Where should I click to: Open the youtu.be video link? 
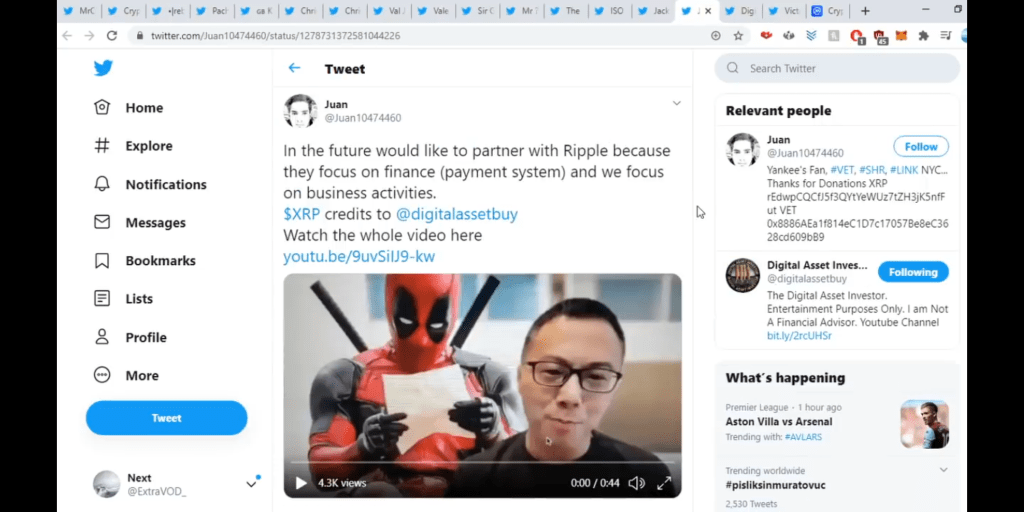pyautogui.click(x=359, y=257)
